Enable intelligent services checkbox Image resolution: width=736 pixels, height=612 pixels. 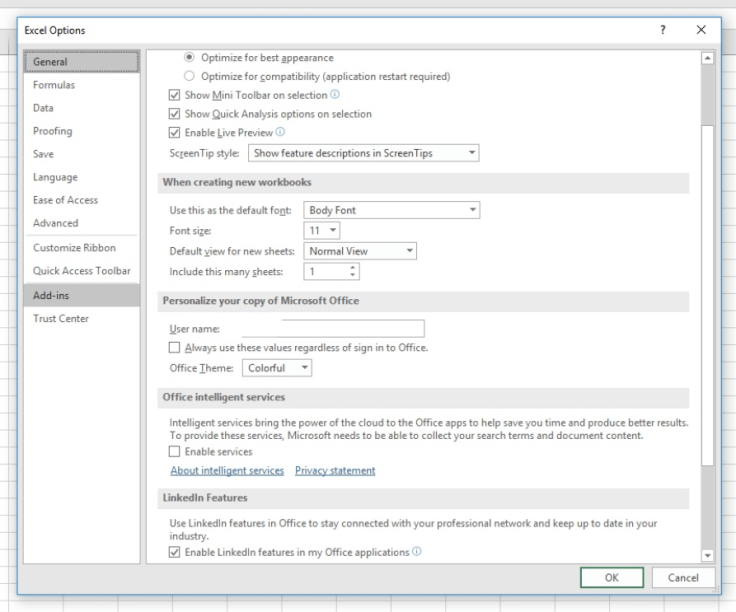click(x=175, y=452)
